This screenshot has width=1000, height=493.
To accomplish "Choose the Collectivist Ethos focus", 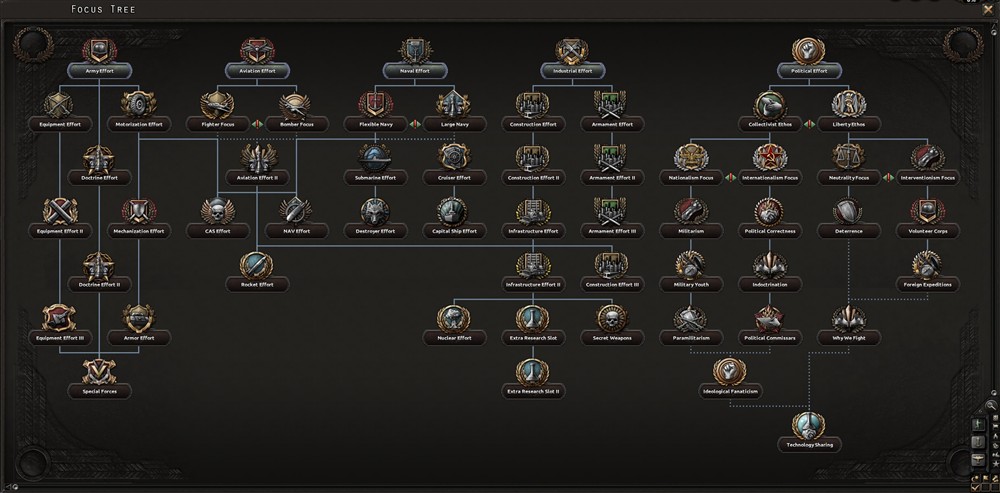I will [x=770, y=104].
